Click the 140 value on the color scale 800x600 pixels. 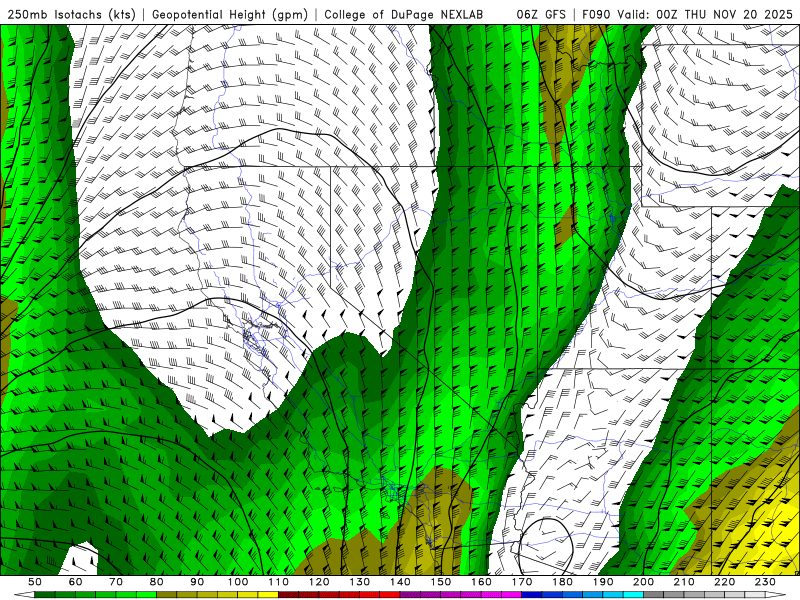400,582
